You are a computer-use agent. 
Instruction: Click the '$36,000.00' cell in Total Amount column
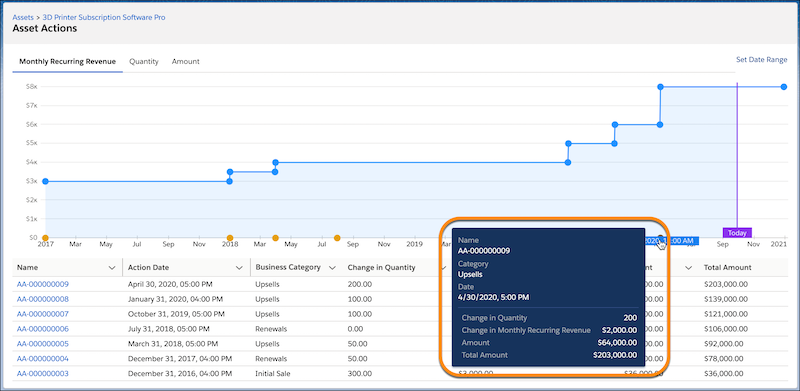pyautogui.click(x=723, y=373)
